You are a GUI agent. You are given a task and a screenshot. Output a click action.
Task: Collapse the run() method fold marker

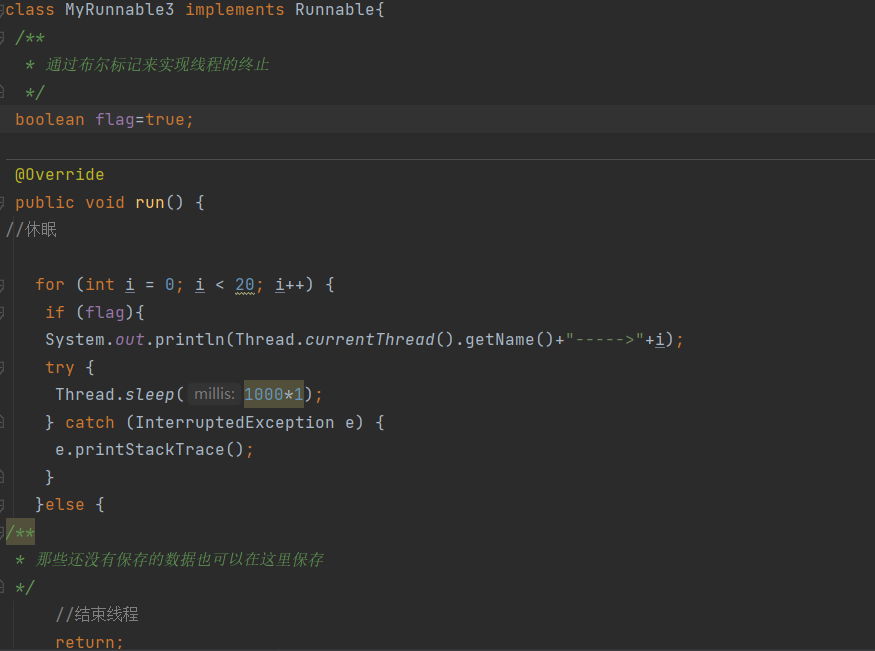(x=2, y=202)
